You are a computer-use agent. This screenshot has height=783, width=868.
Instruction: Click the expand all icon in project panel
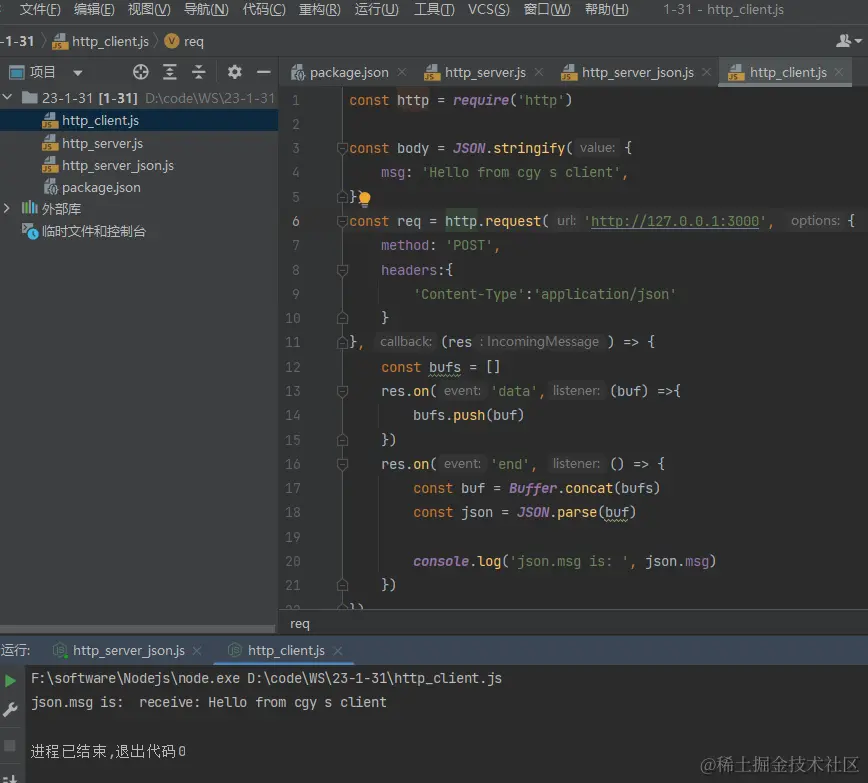click(170, 72)
